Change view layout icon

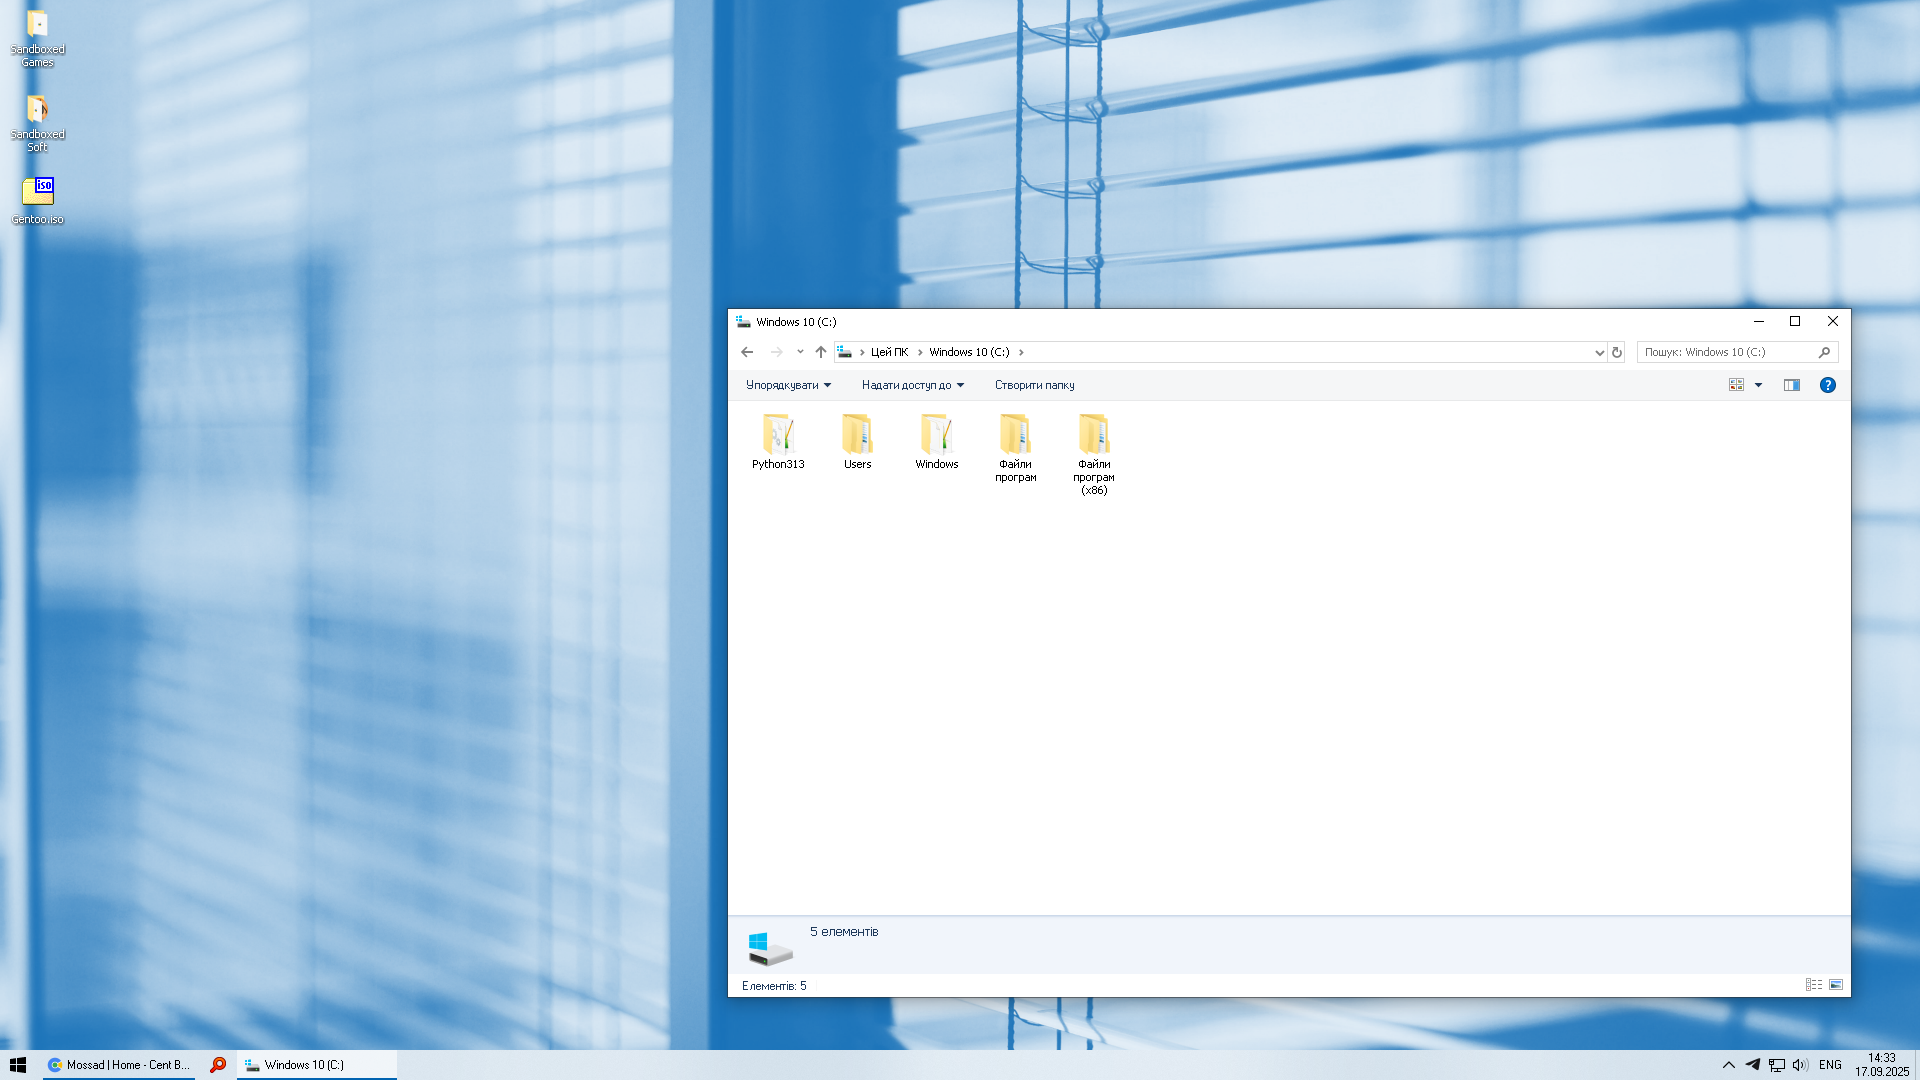pyautogui.click(x=1737, y=385)
